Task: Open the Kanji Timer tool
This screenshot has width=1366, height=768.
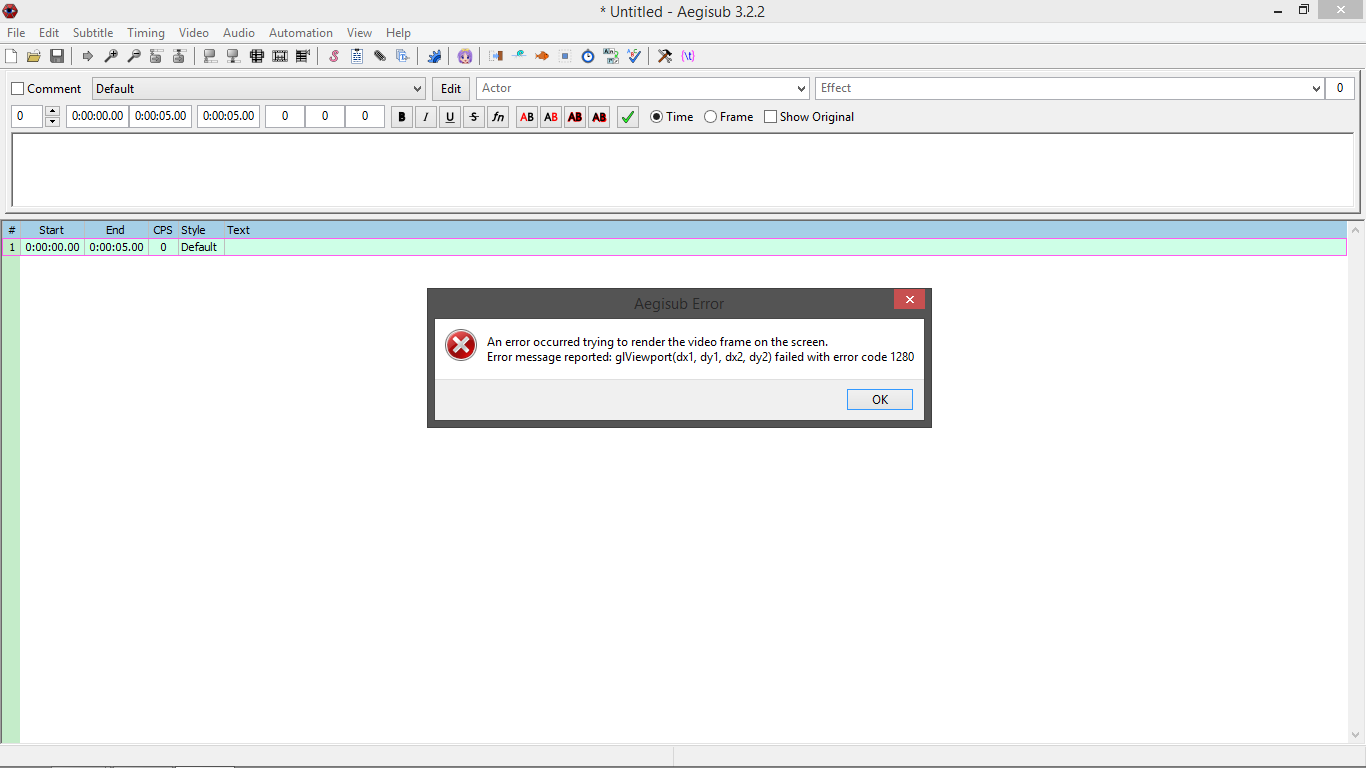Action: click(x=611, y=56)
